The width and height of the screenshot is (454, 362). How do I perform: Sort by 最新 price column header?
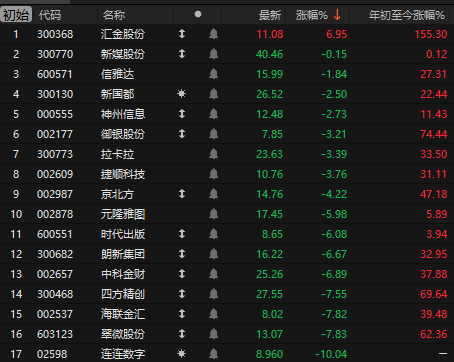pyautogui.click(x=270, y=15)
